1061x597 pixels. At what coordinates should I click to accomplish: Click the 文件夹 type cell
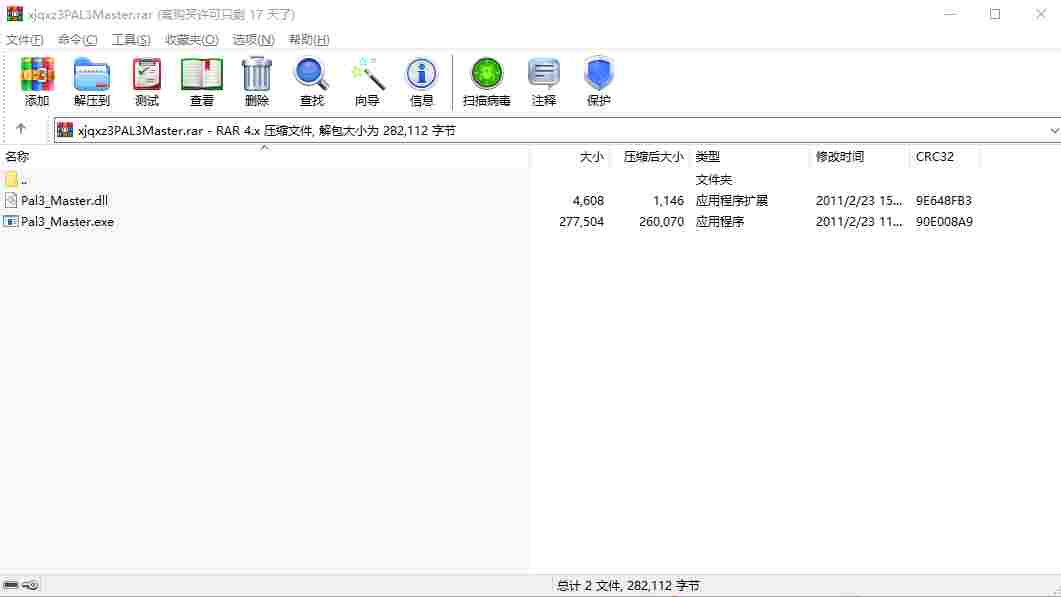pyautogui.click(x=713, y=179)
